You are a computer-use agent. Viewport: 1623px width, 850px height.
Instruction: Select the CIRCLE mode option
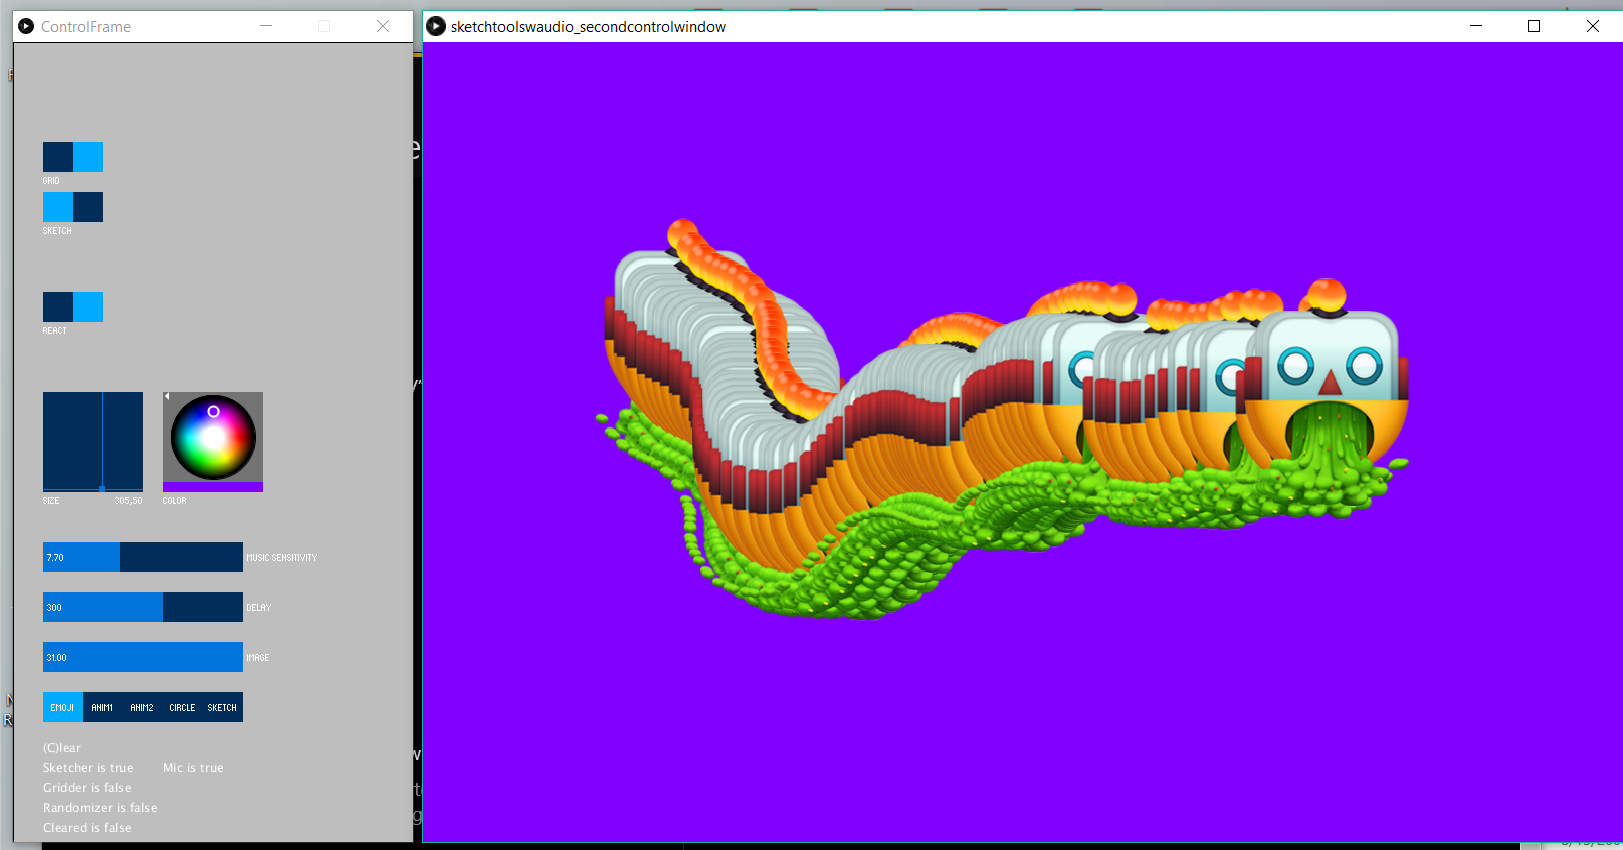[183, 707]
